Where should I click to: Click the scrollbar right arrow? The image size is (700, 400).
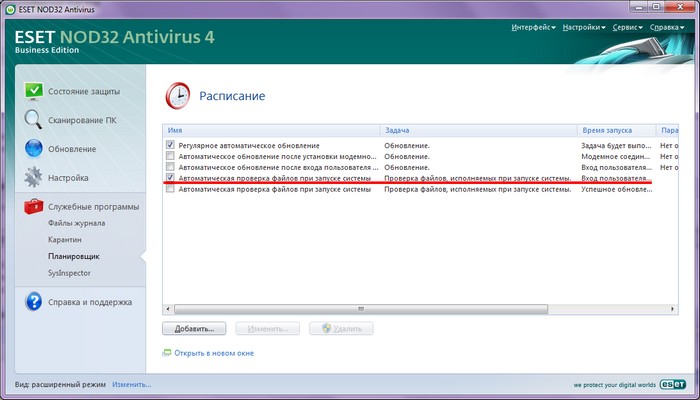673,309
